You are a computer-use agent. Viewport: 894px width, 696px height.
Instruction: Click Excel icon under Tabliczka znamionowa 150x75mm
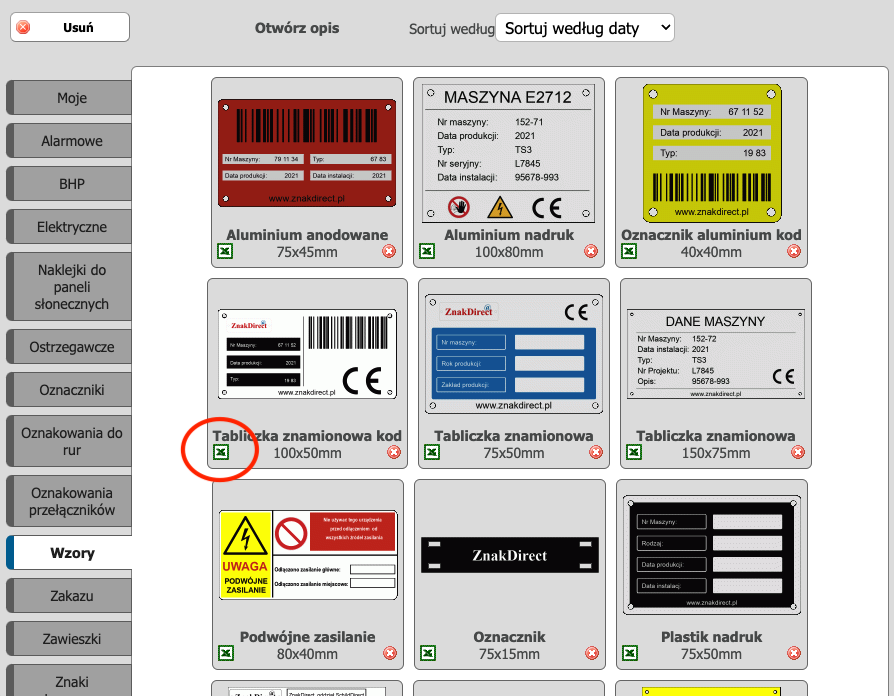633,452
